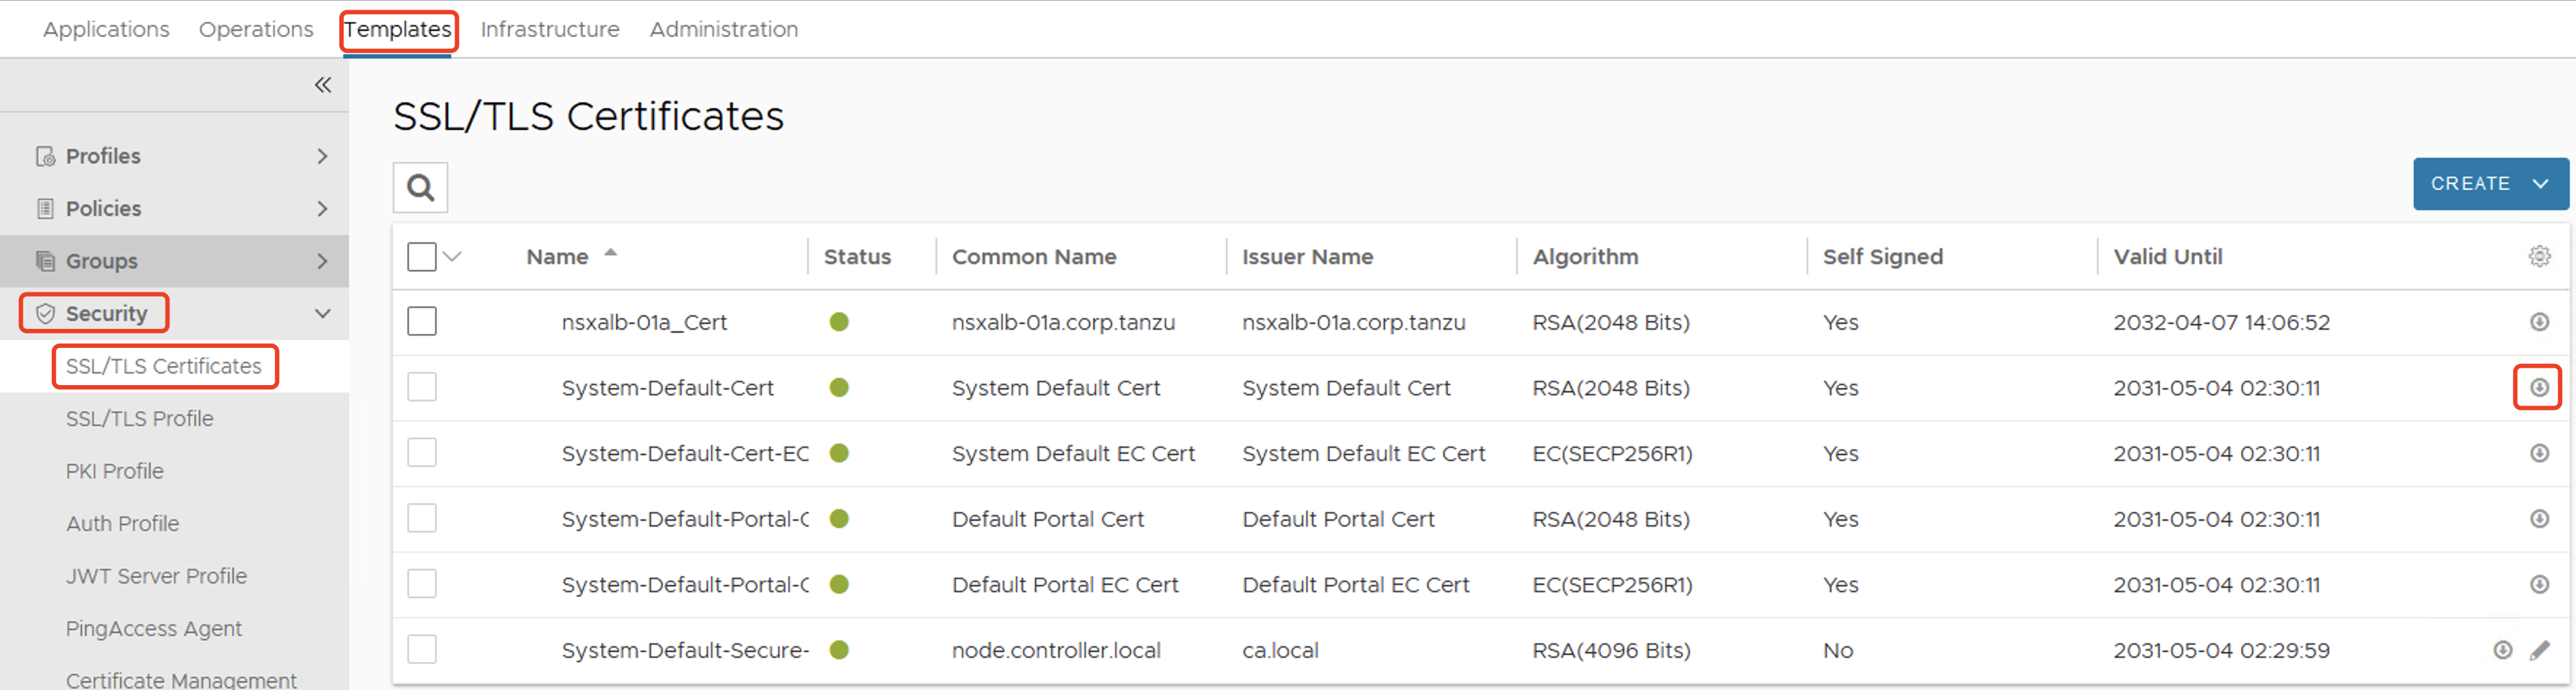This screenshot has width=2576, height=690.
Task: Select all certificates using header checkbox
Action: coord(421,256)
